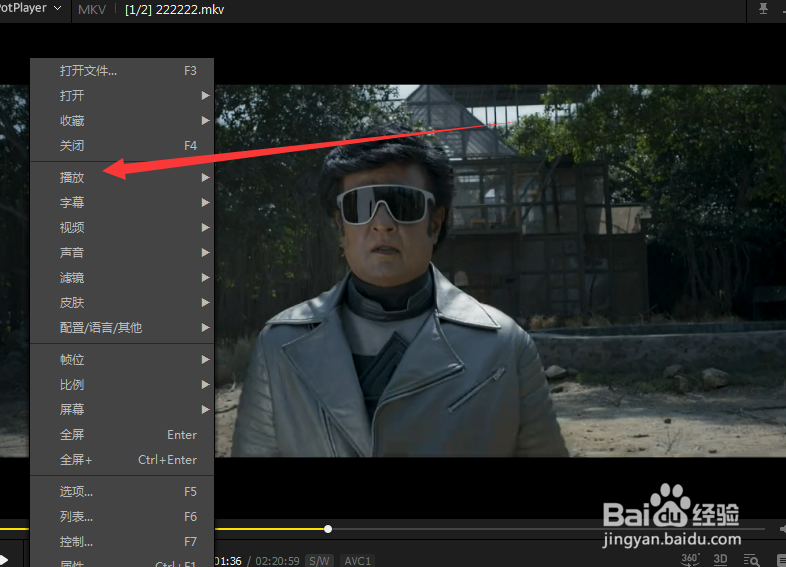Select 全屏 Enter menu item
Screen dimensions: 786x567
[x=122, y=435]
